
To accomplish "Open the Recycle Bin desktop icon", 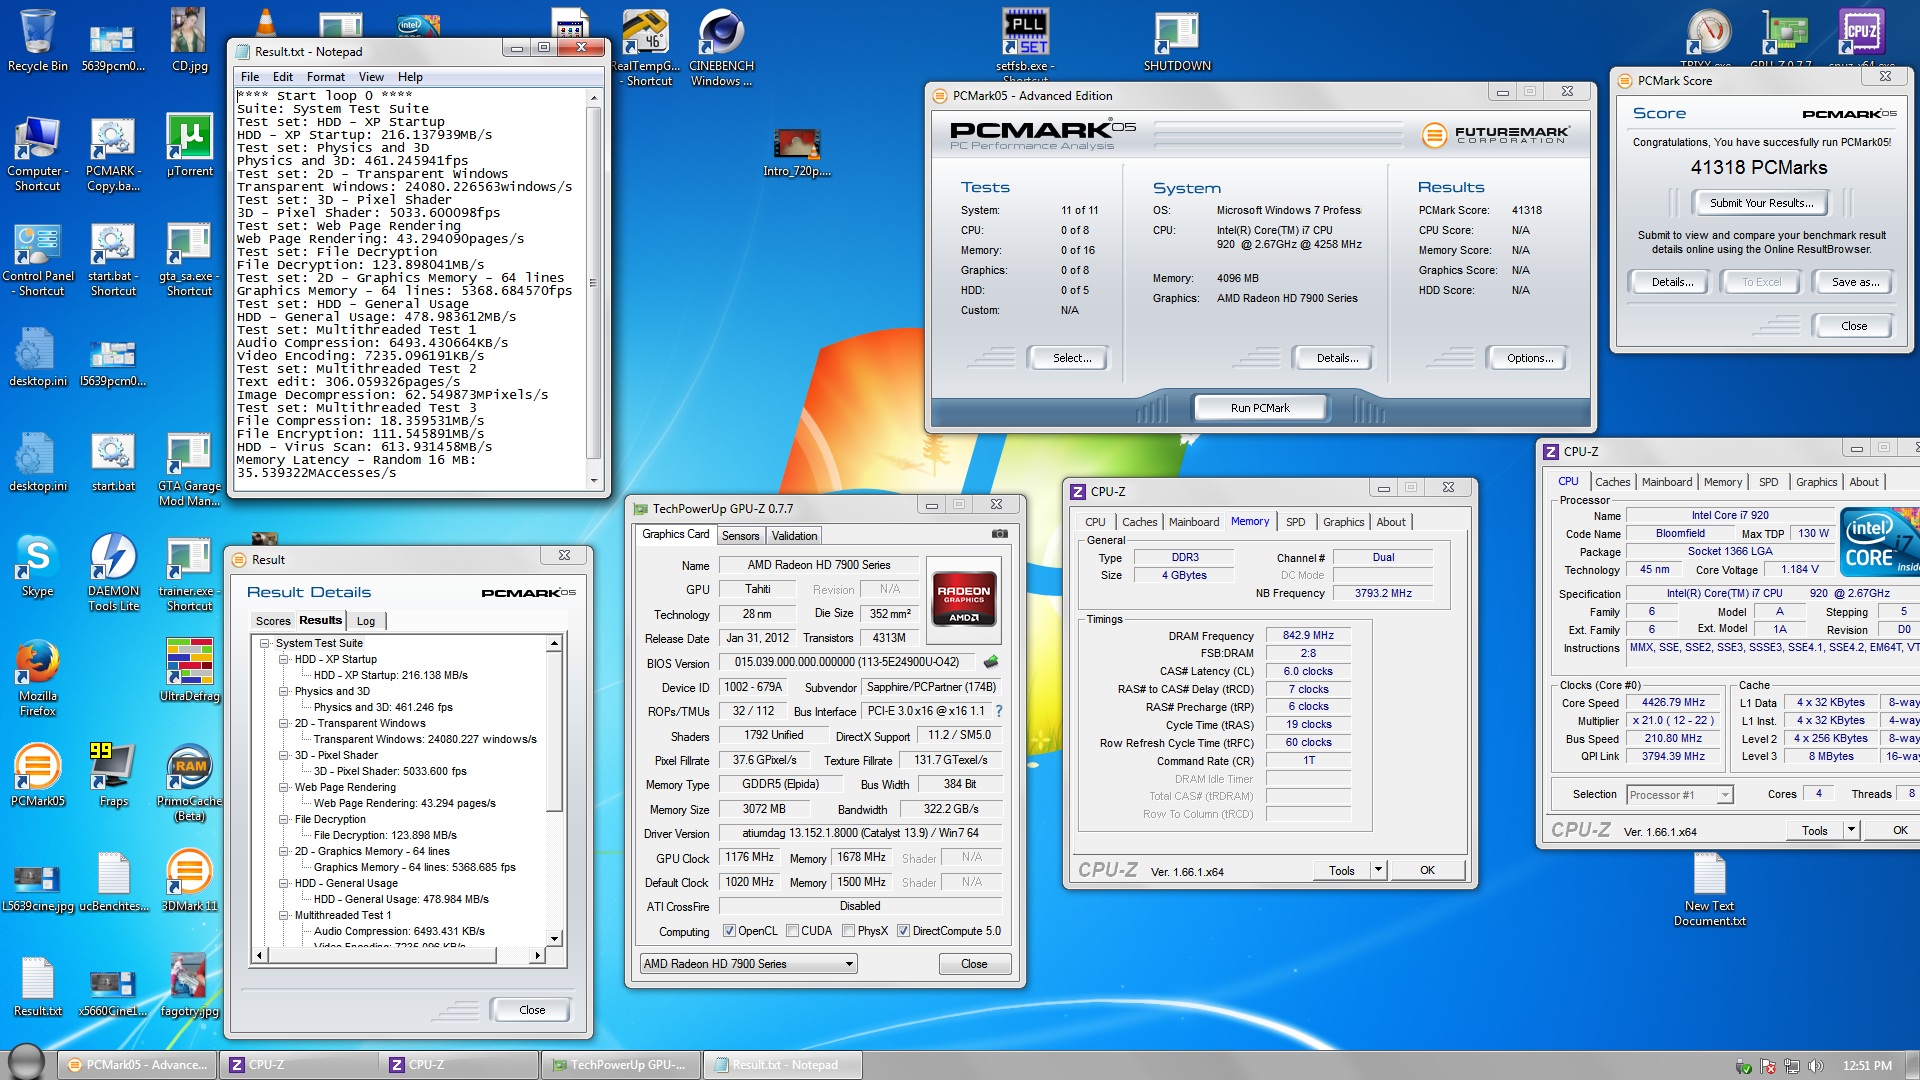I will coord(38,40).
